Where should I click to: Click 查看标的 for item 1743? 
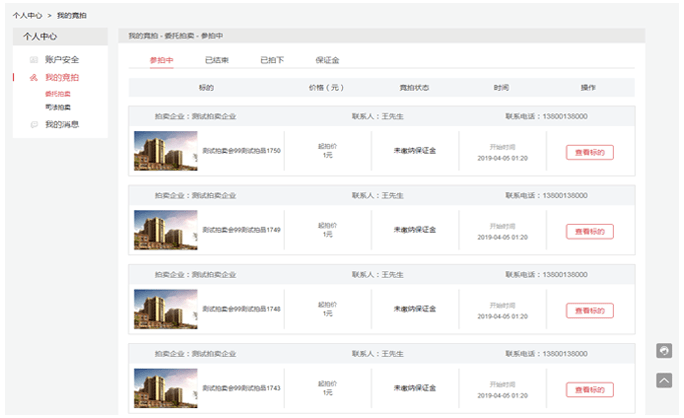point(590,390)
